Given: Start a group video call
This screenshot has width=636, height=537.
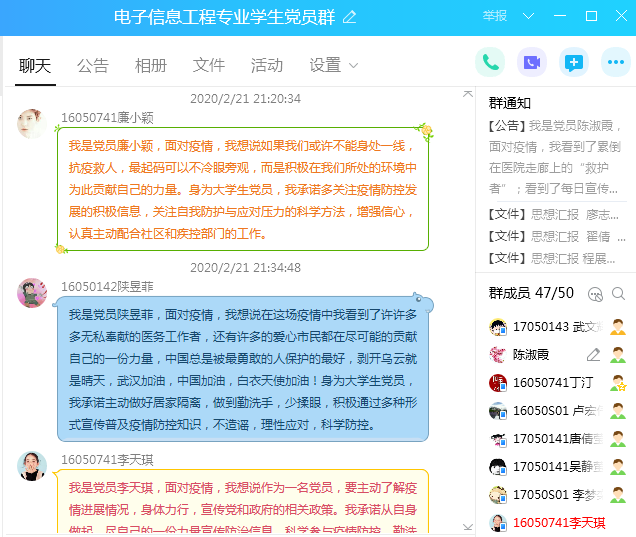Looking at the screenshot, I should [532, 62].
